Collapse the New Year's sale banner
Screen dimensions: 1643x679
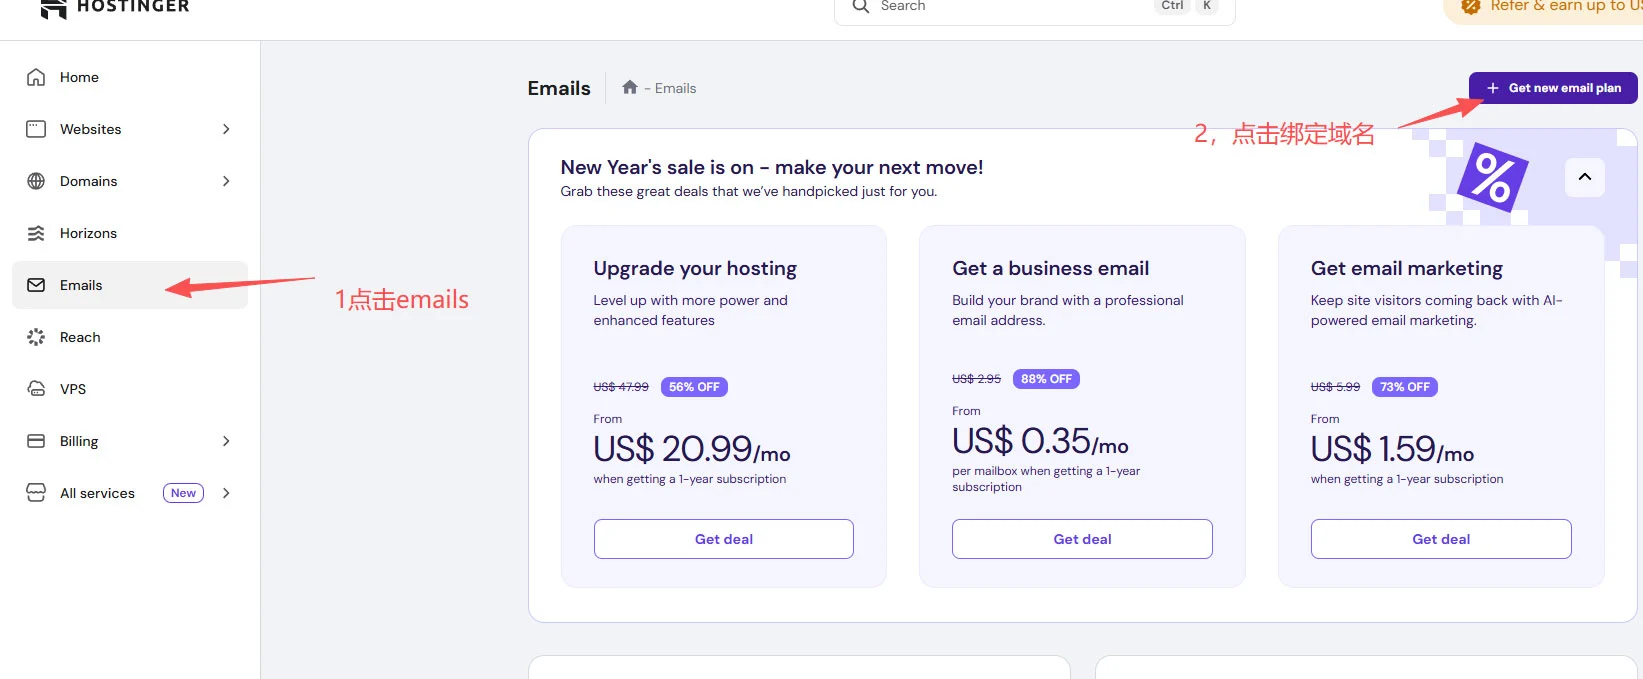[1584, 177]
